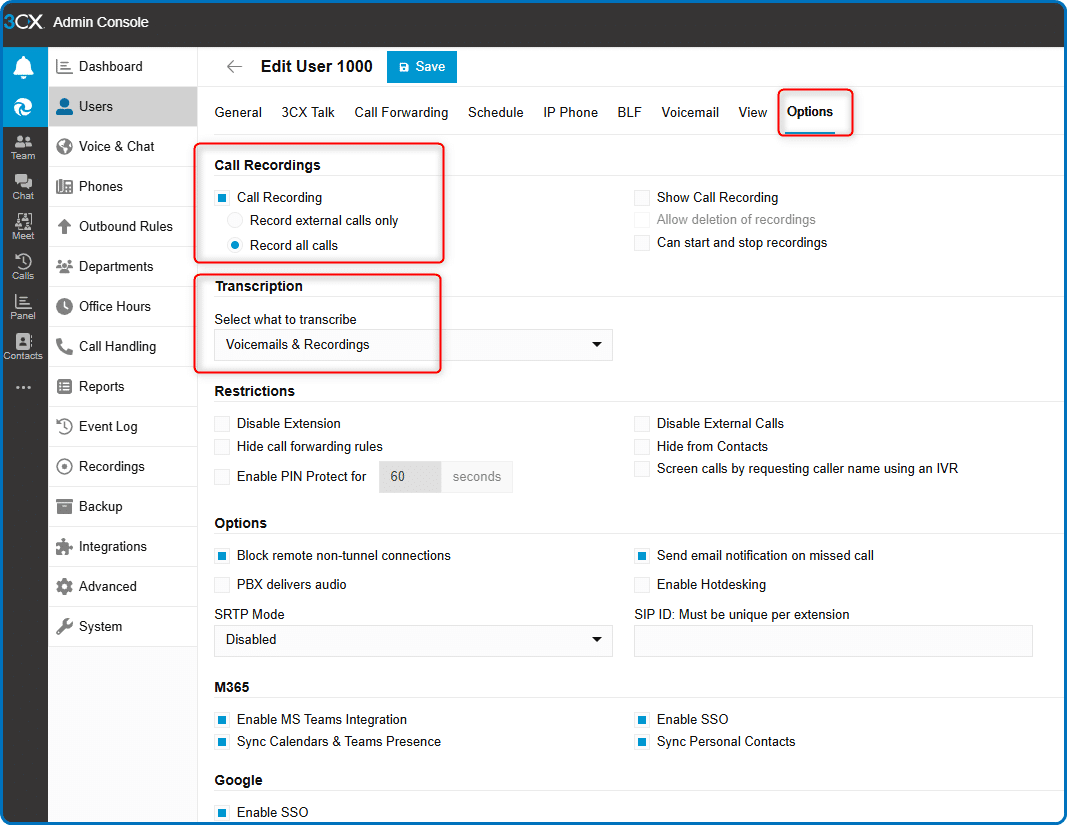
Task: Check Disable External Calls
Action: click(x=642, y=424)
